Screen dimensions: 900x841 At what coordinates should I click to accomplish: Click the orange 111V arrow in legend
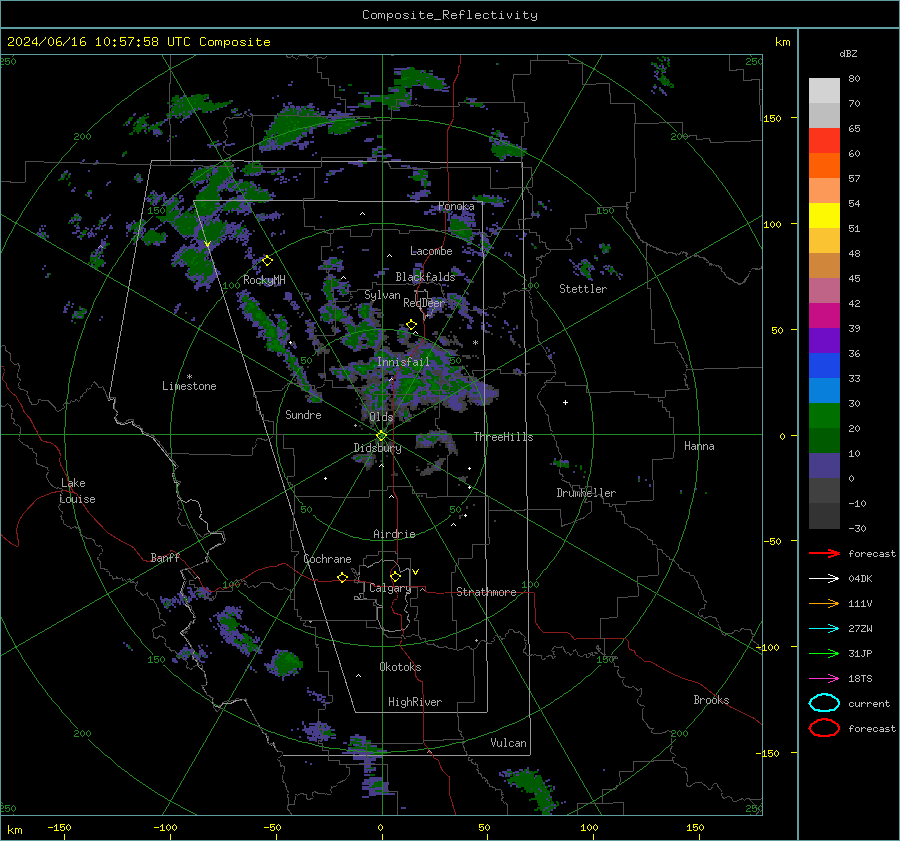click(824, 603)
